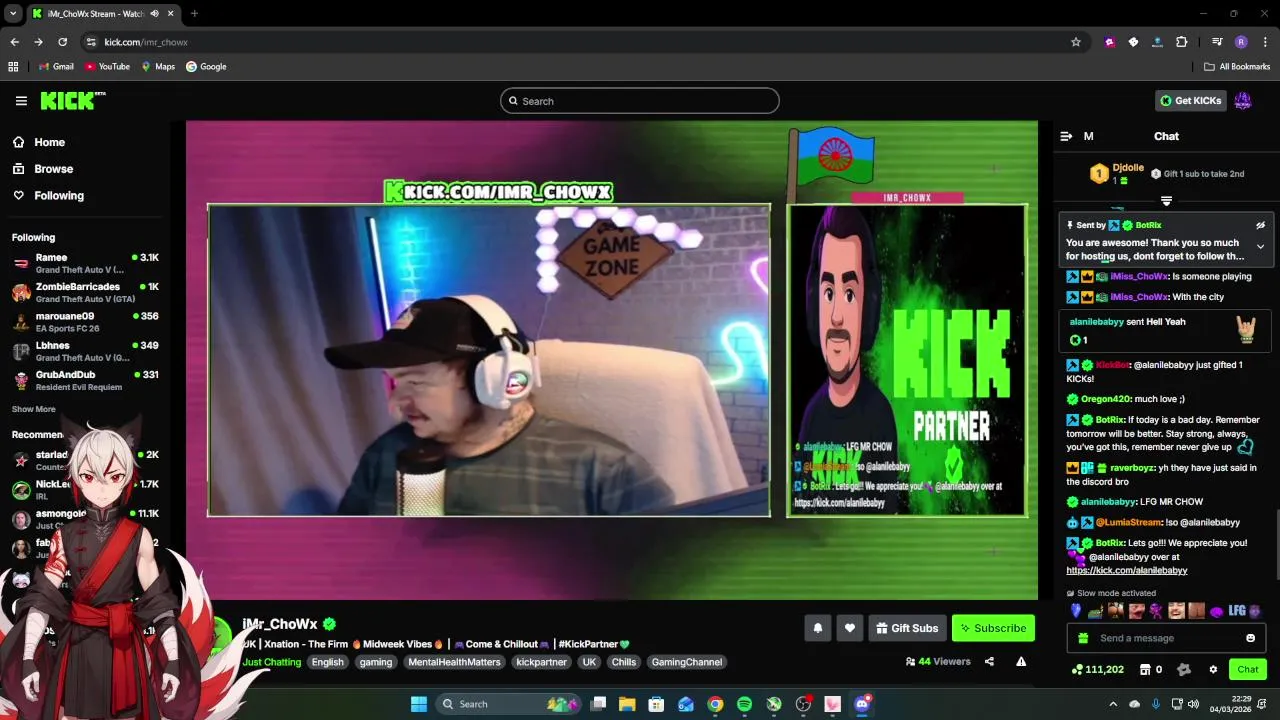Open Spotify from the taskbar

click(744, 704)
